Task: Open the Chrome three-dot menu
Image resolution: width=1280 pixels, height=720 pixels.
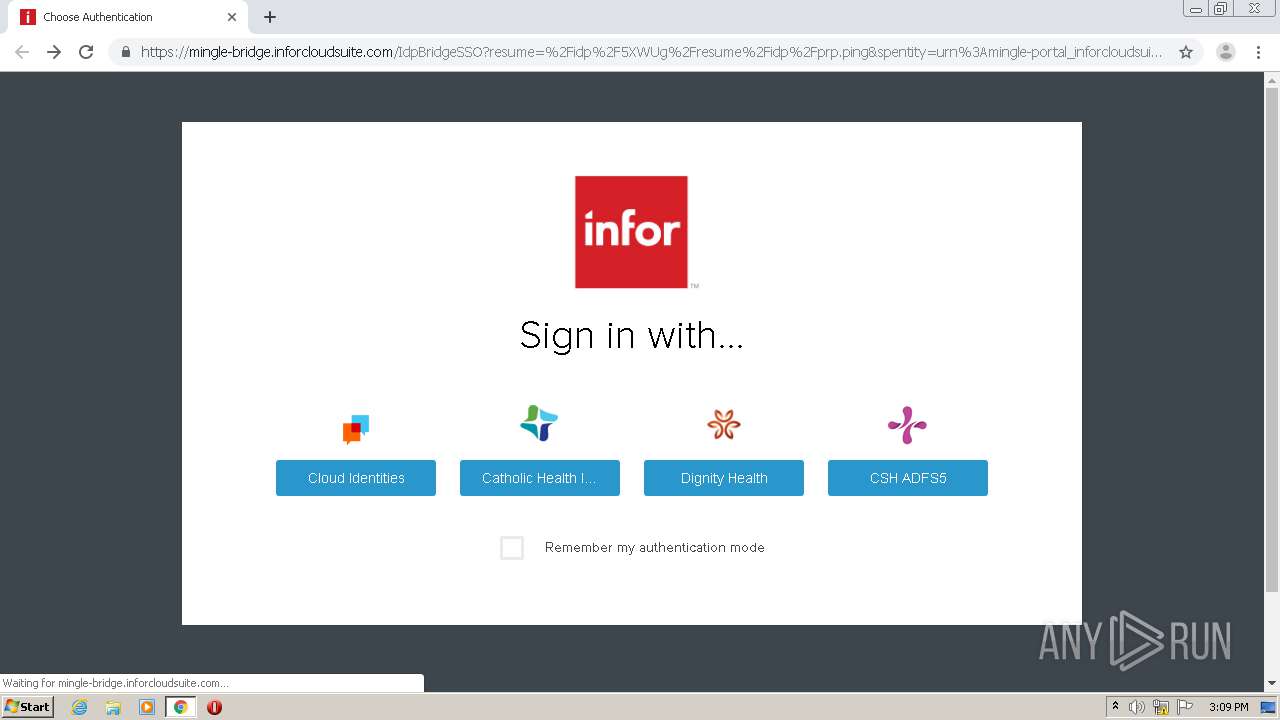Action: click(x=1259, y=52)
